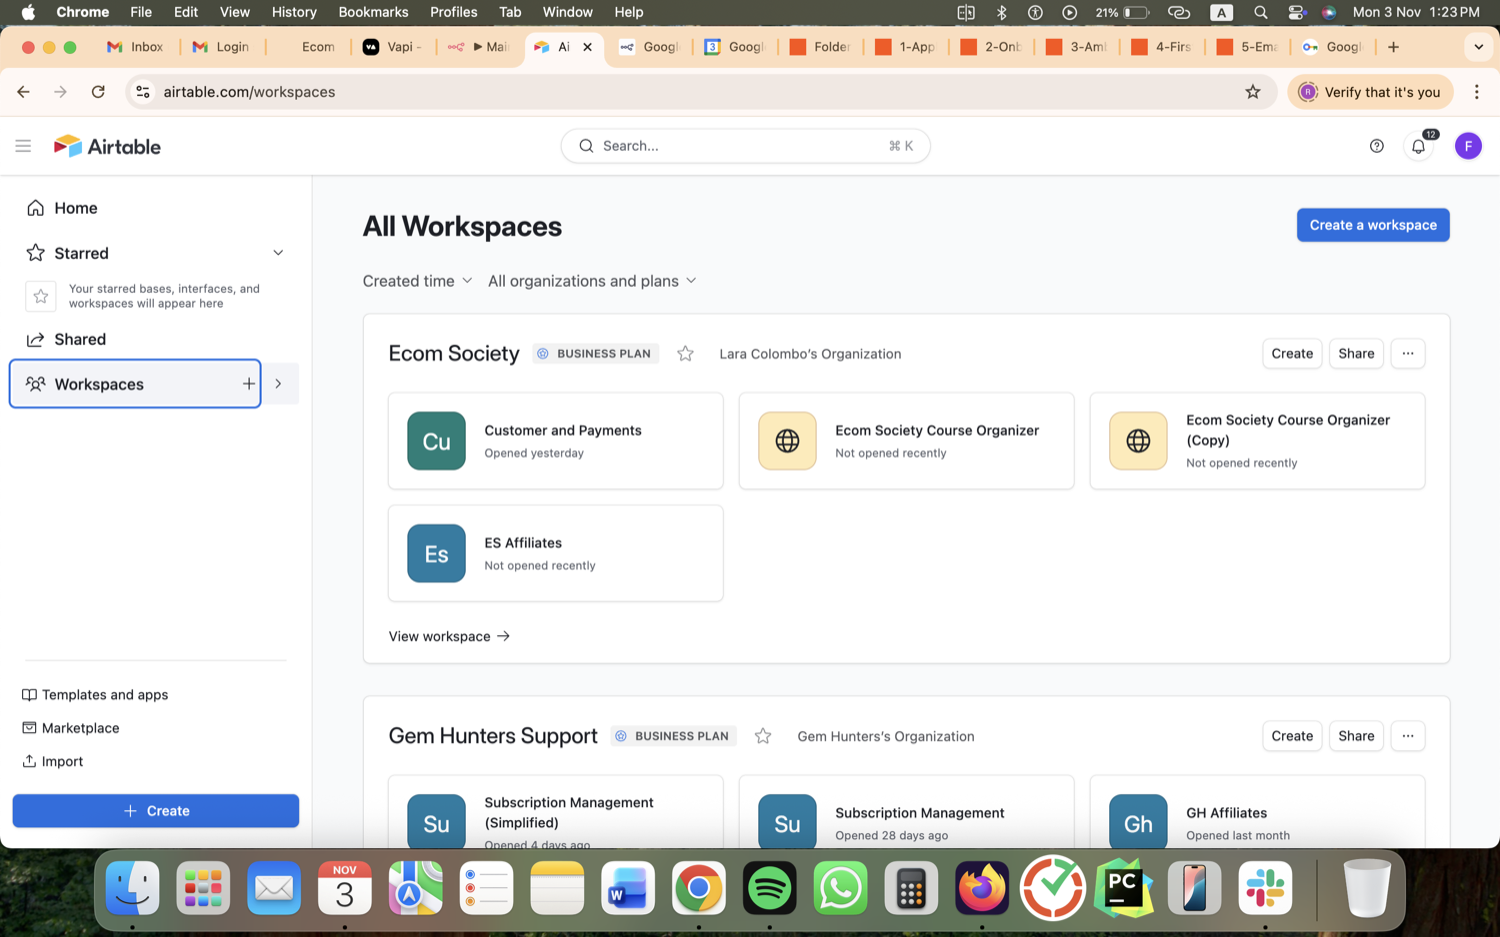Follow the View workspace link
Image resolution: width=1500 pixels, height=937 pixels.
tap(449, 636)
